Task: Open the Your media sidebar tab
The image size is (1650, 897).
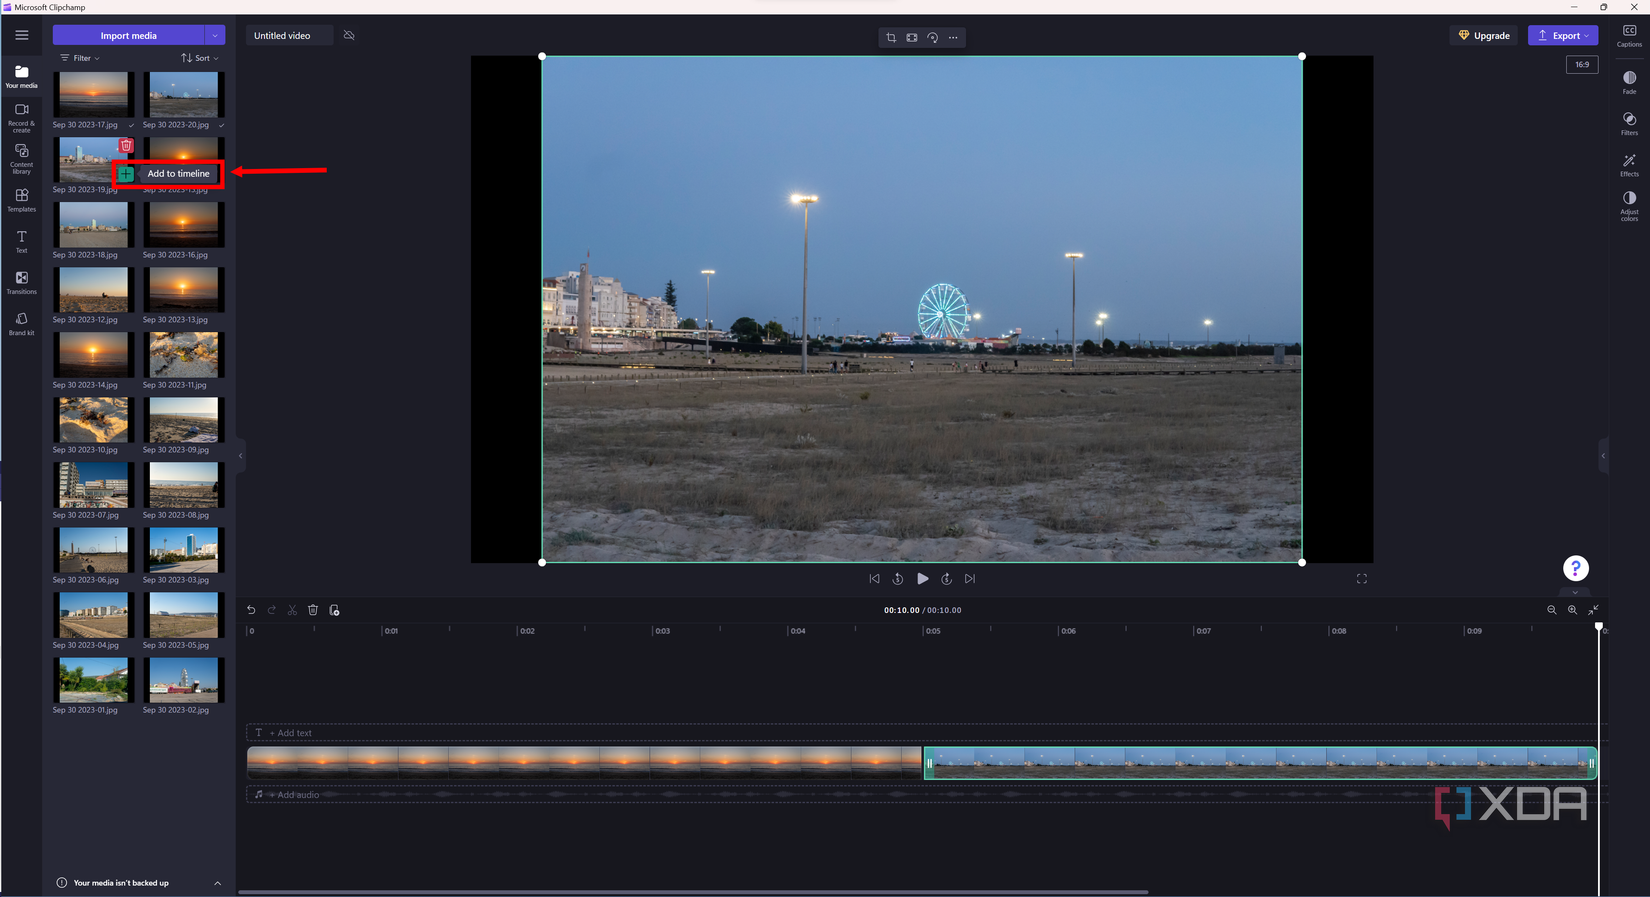Action: click(21, 77)
